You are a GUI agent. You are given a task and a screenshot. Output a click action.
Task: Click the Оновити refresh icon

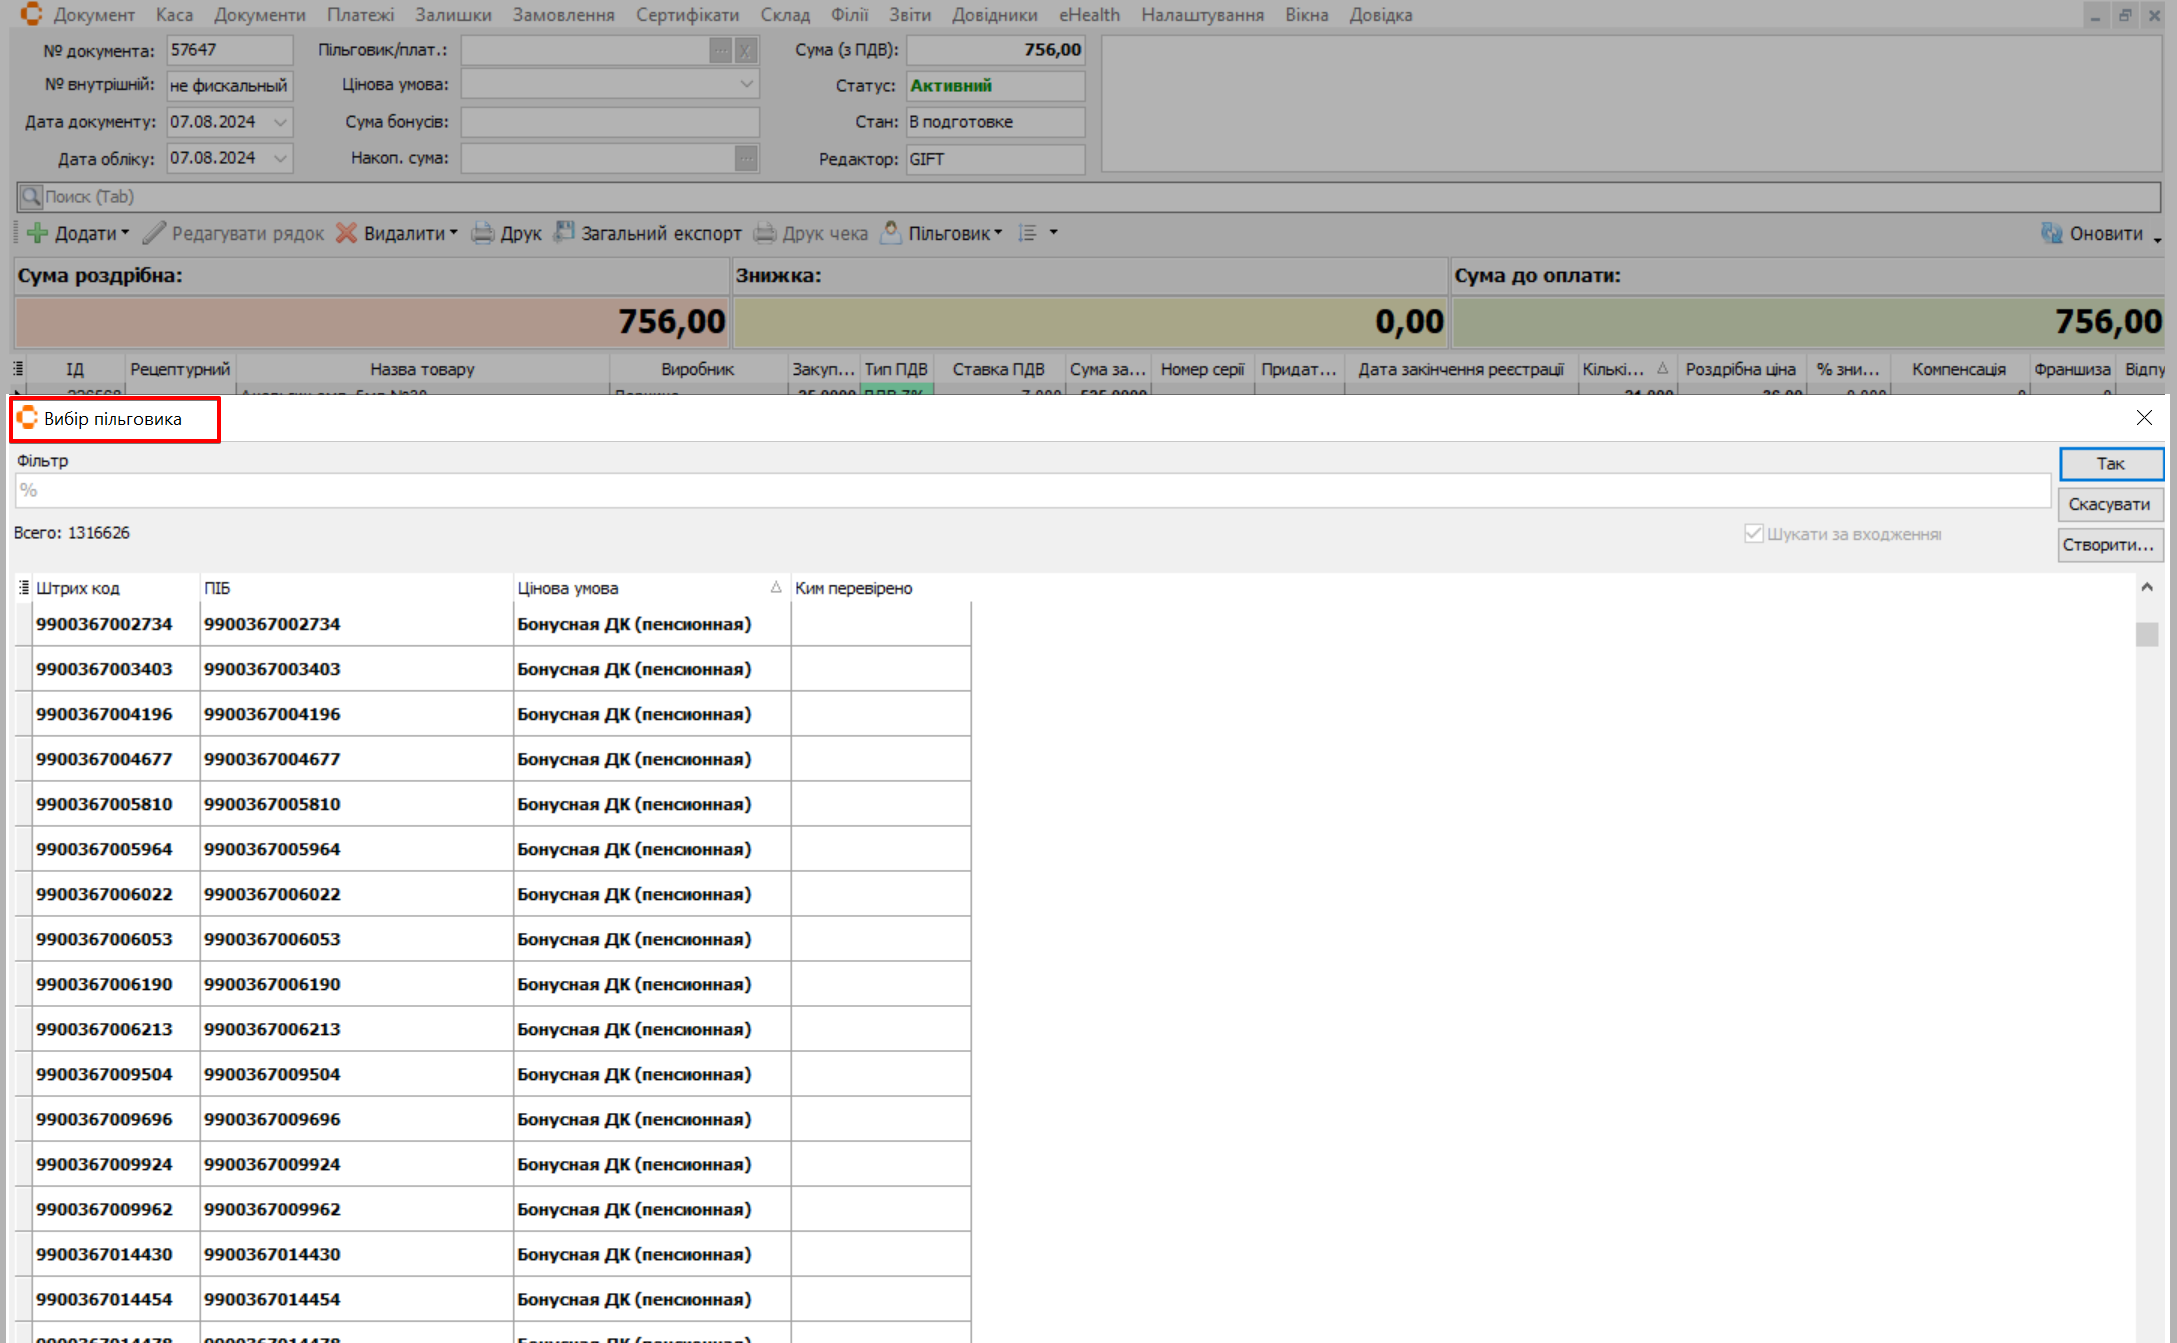(2051, 233)
